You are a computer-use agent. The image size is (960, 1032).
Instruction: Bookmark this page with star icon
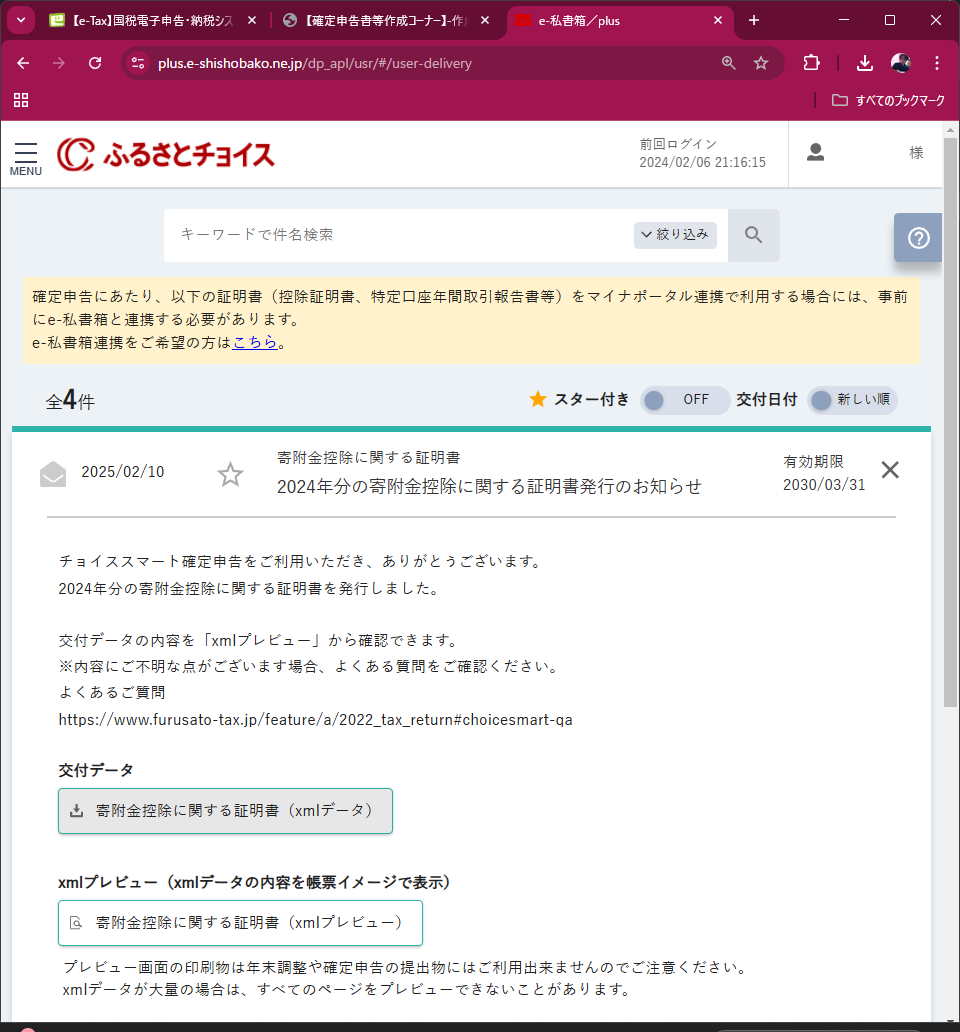761,63
